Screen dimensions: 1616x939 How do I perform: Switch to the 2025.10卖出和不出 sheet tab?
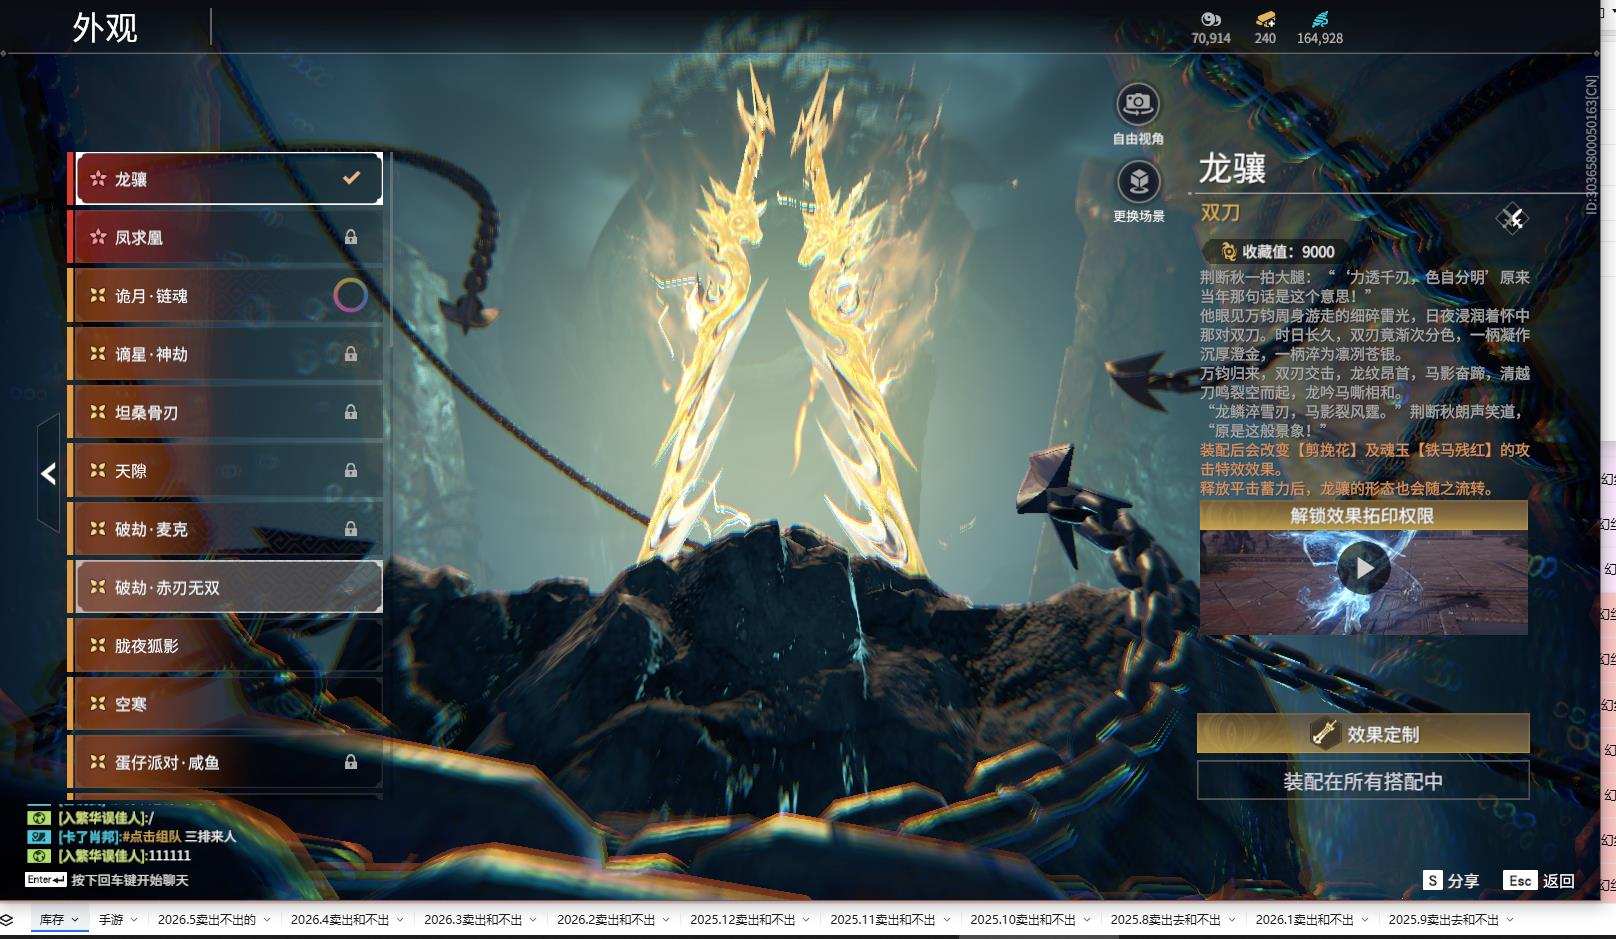coord(1023,920)
